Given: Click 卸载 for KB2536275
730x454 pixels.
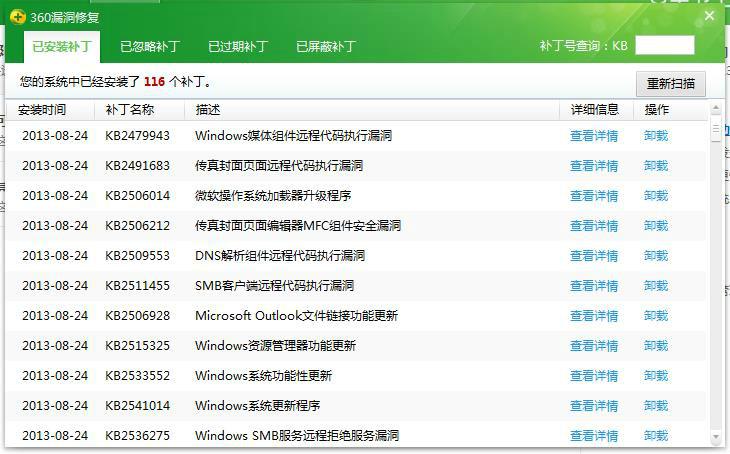Looking at the screenshot, I should tap(656, 436).
